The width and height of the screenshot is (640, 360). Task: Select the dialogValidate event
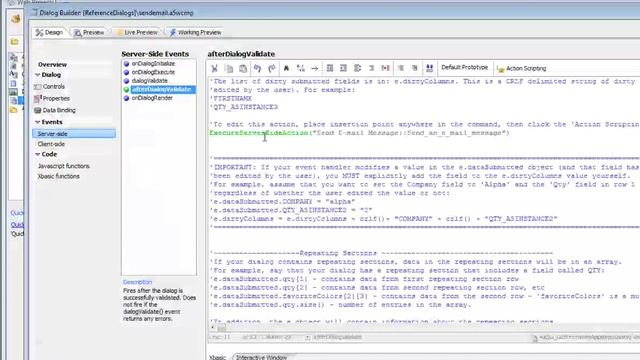click(149, 81)
